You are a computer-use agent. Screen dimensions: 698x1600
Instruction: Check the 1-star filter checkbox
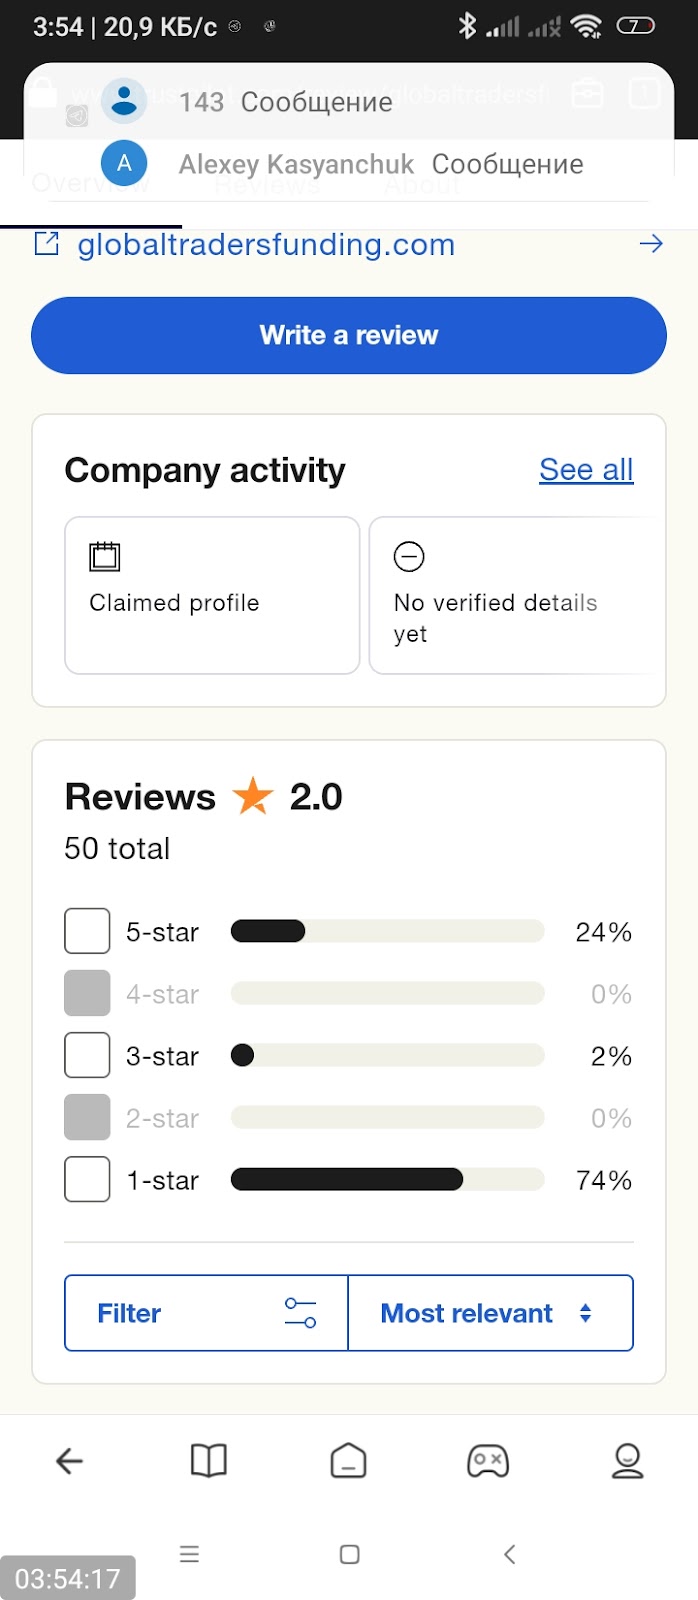click(x=87, y=1180)
